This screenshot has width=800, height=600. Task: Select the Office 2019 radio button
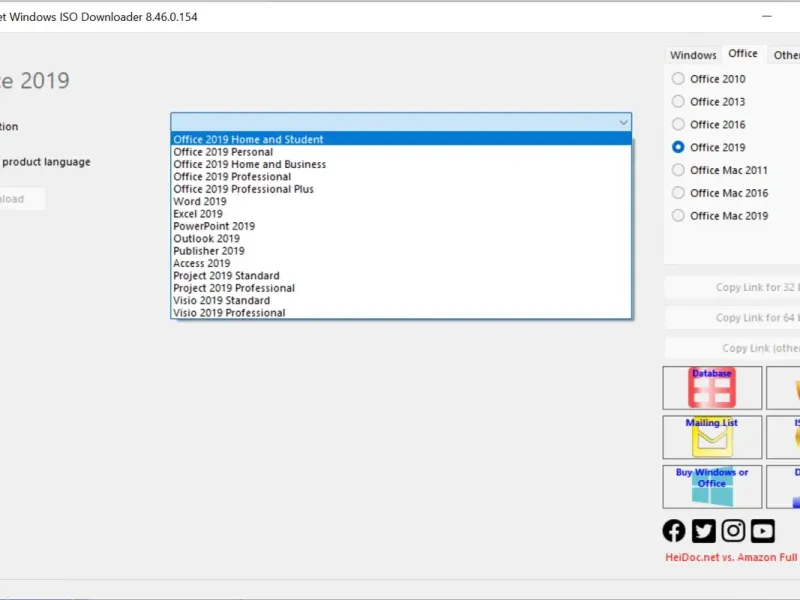click(x=678, y=147)
